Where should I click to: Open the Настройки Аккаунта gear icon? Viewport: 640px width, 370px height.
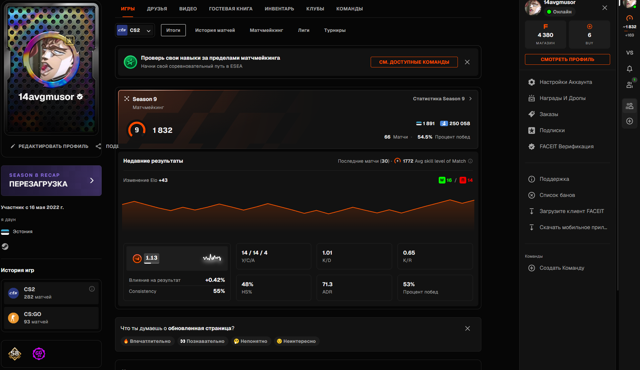point(531,82)
